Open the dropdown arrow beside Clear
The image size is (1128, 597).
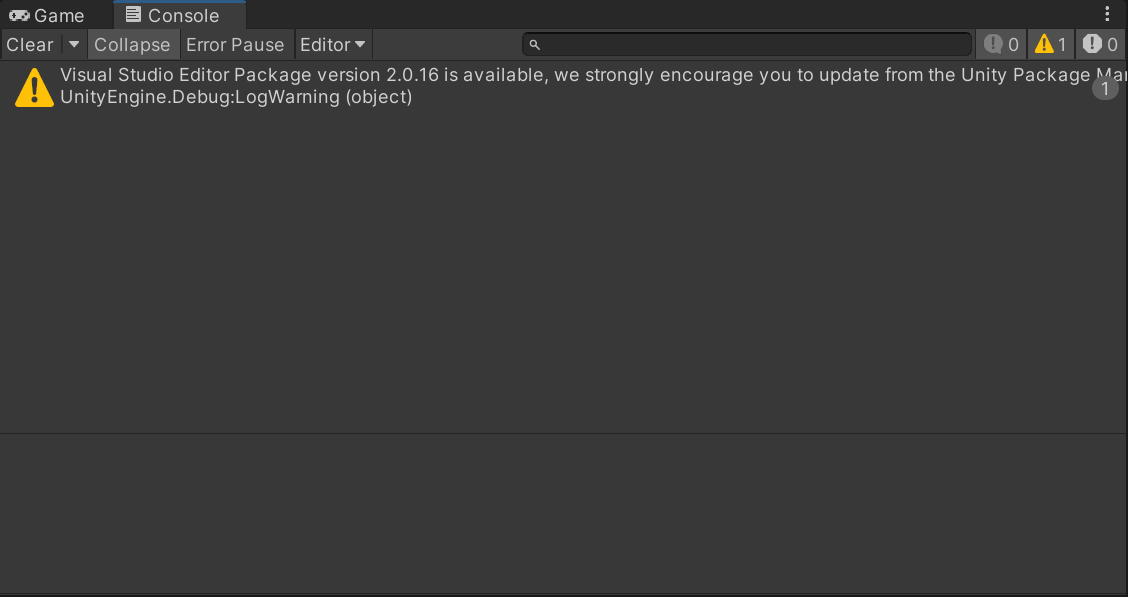coord(74,45)
